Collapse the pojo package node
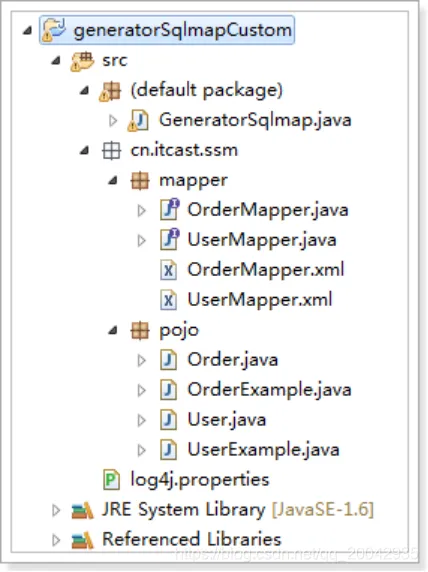Image resolution: width=428 pixels, height=572 pixels. click(113, 331)
